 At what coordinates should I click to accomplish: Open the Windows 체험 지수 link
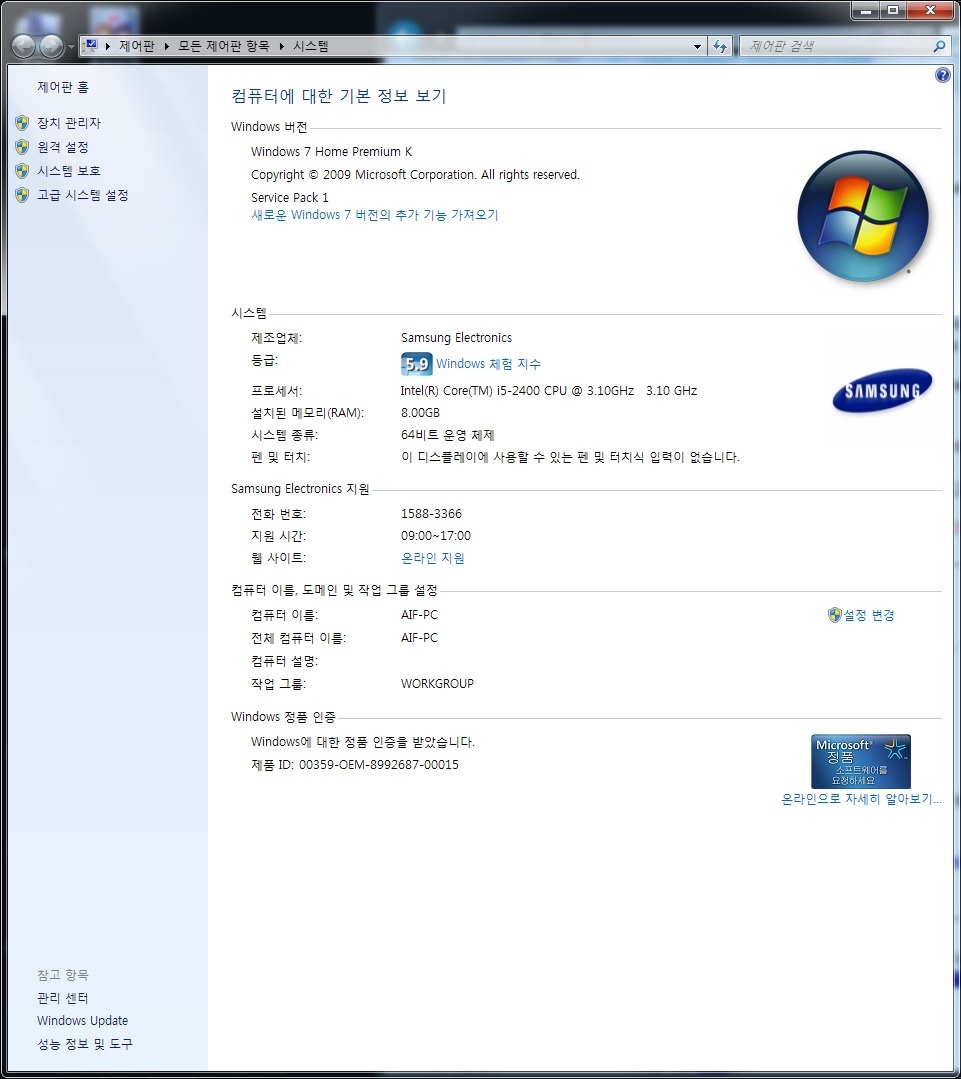click(488, 363)
